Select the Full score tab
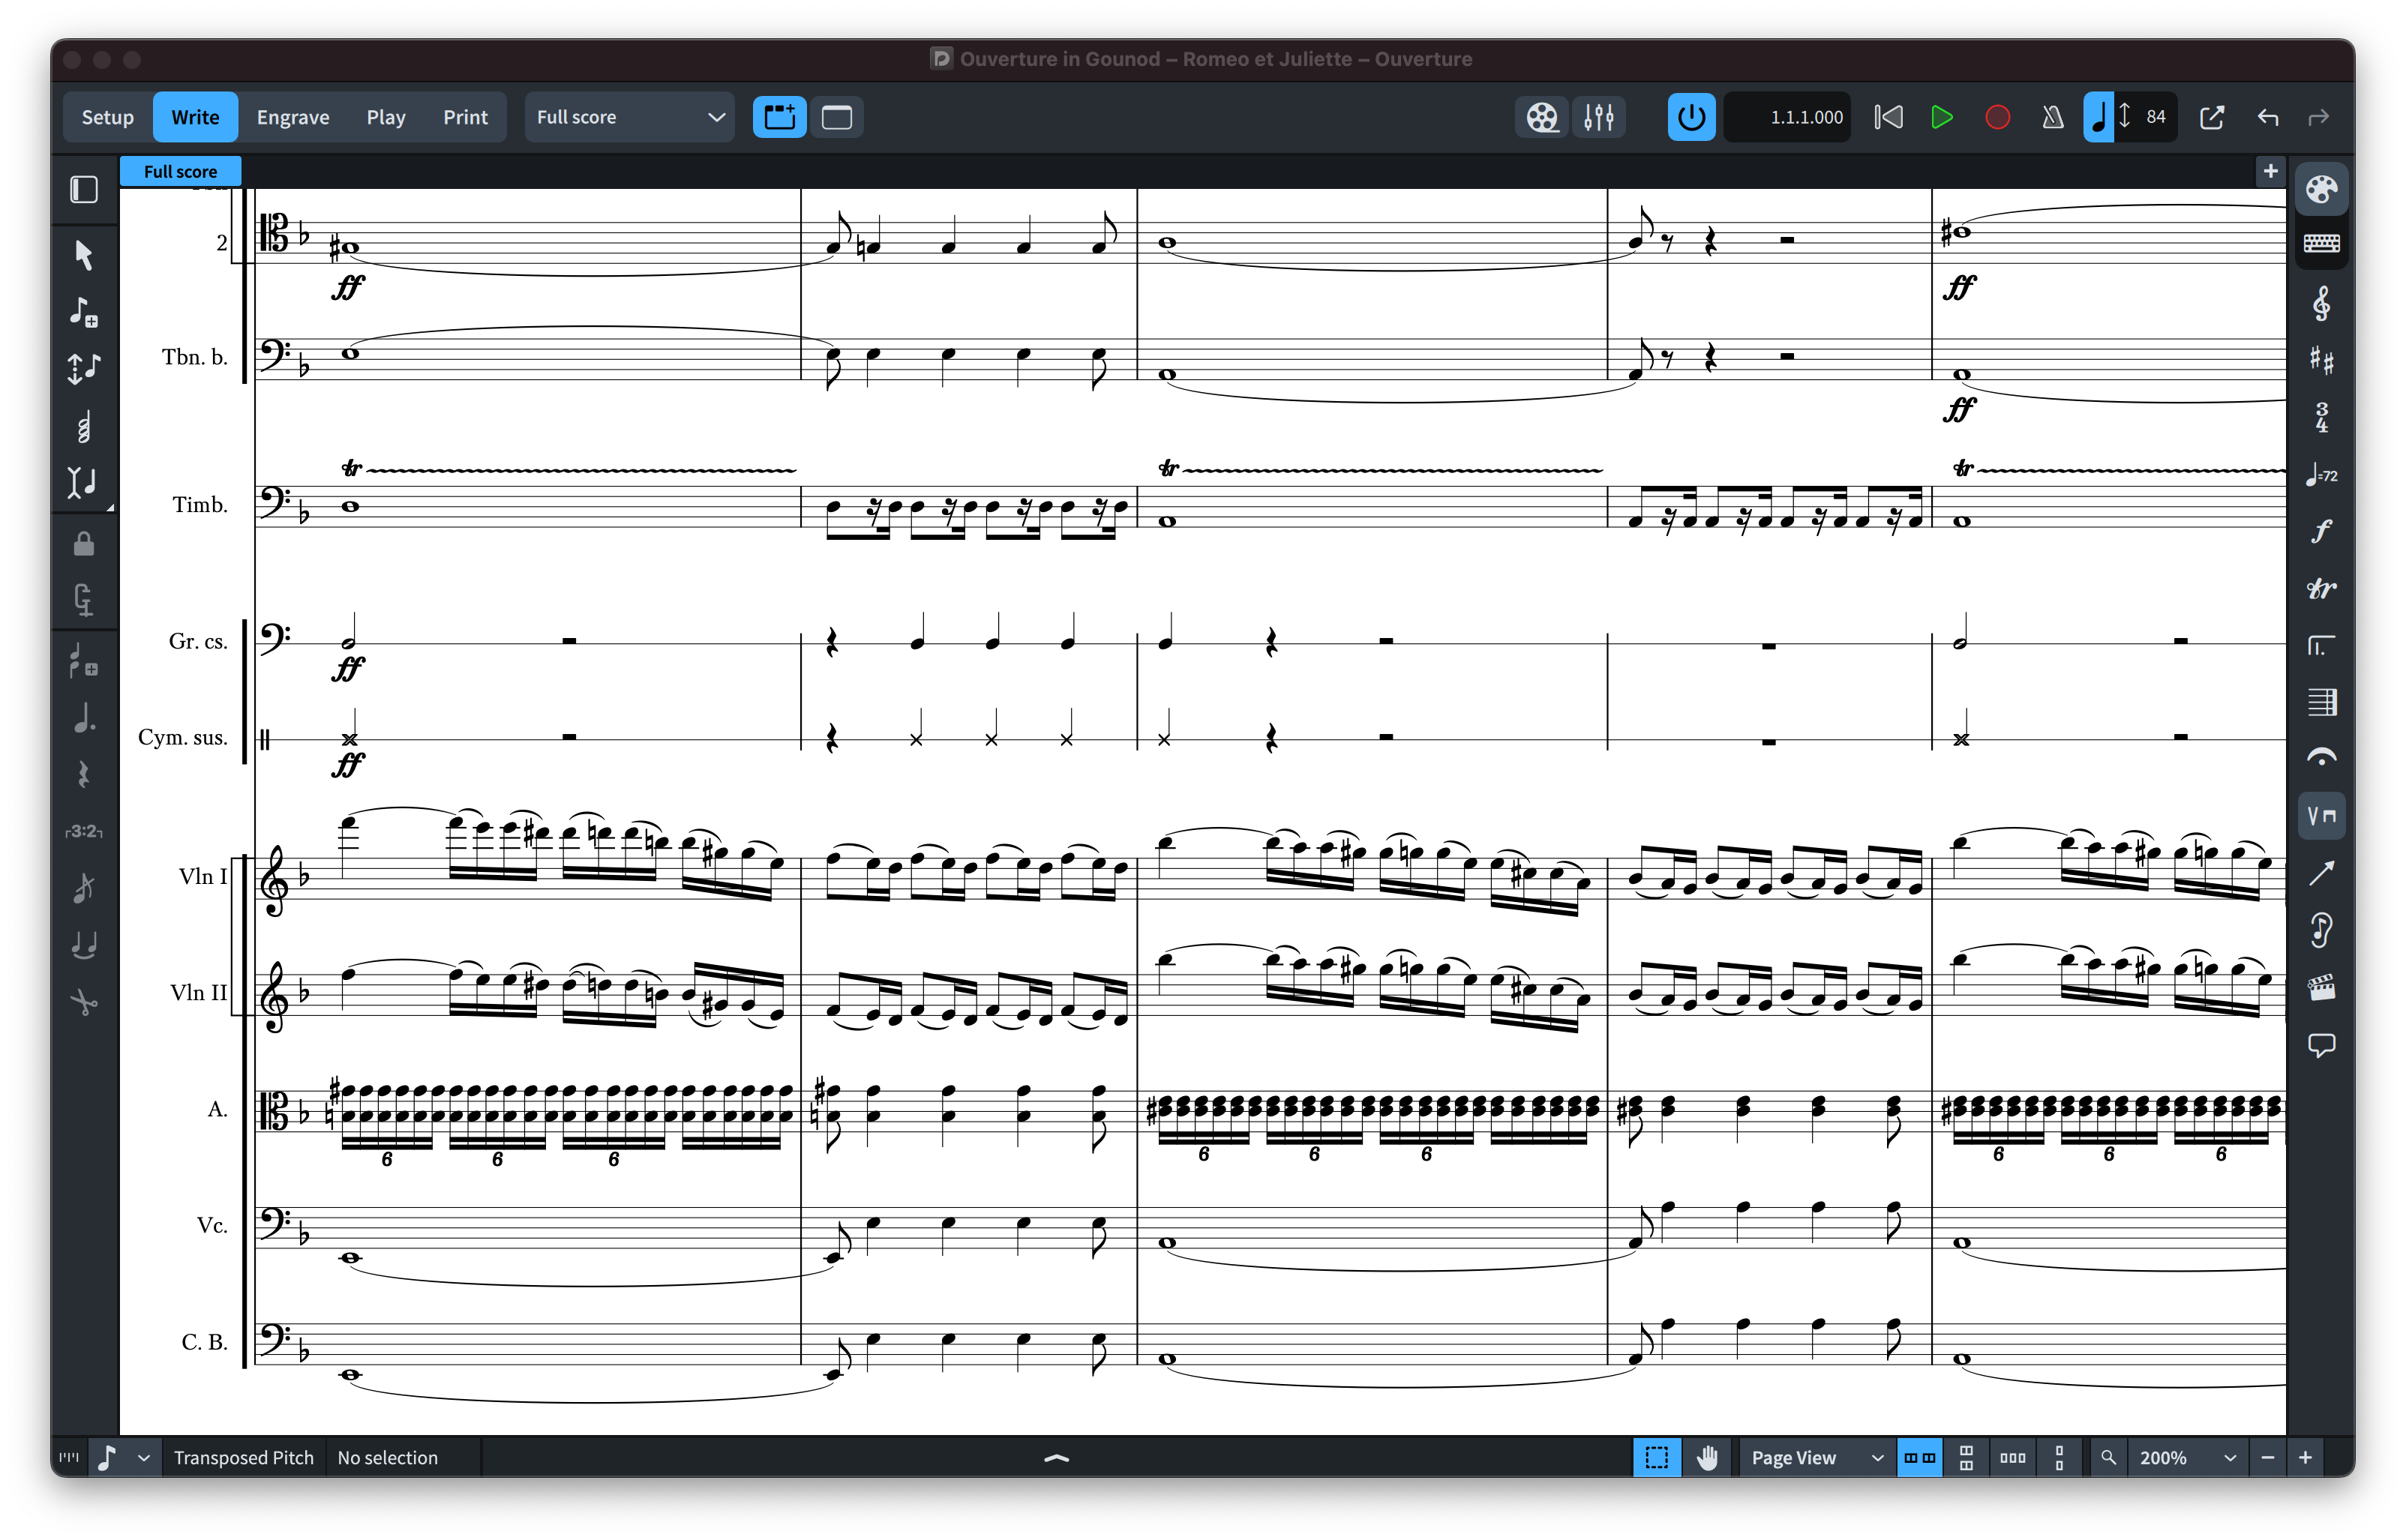The width and height of the screenshot is (2406, 1540). coord(180,171)
